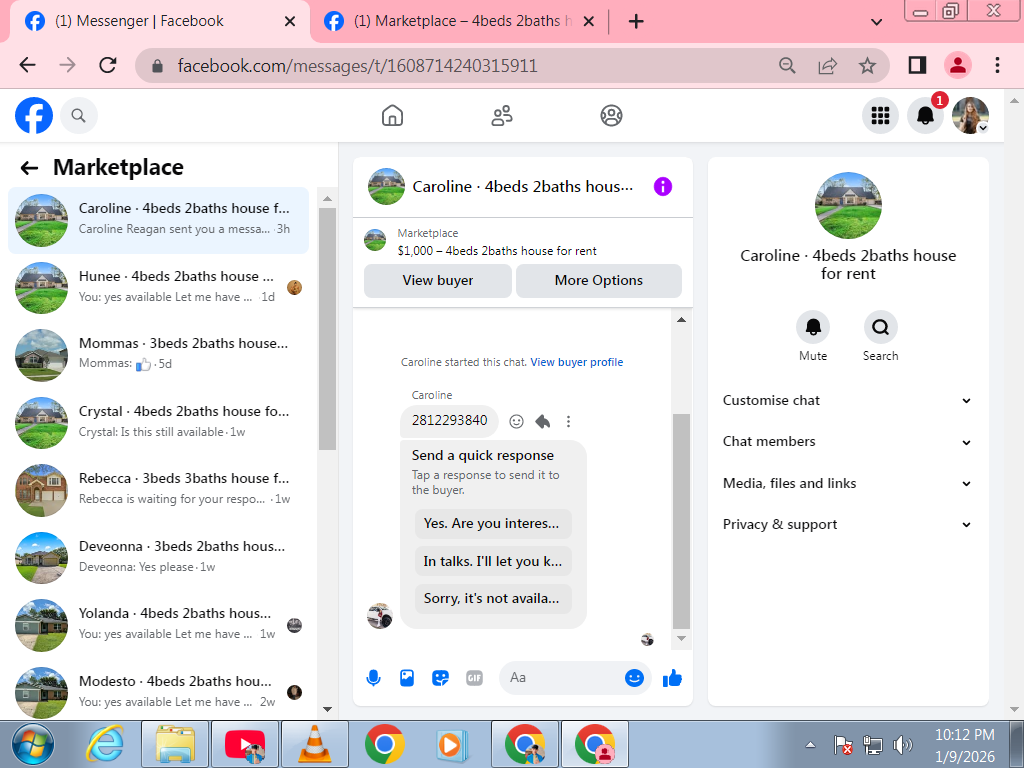The image size is (1024, 768).
Task: Choose a sticker icon in composer
Action: click(441, 678)
